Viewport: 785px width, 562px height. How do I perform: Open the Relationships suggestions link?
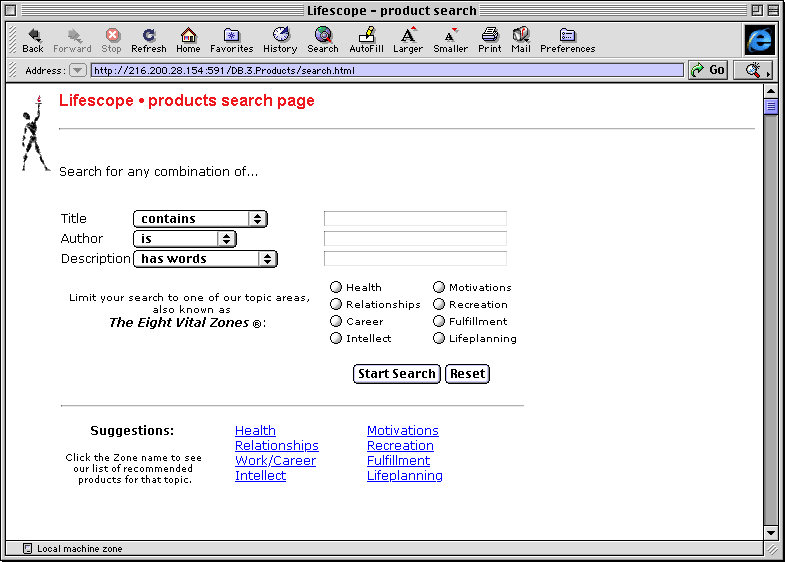(x=277, y=445)
